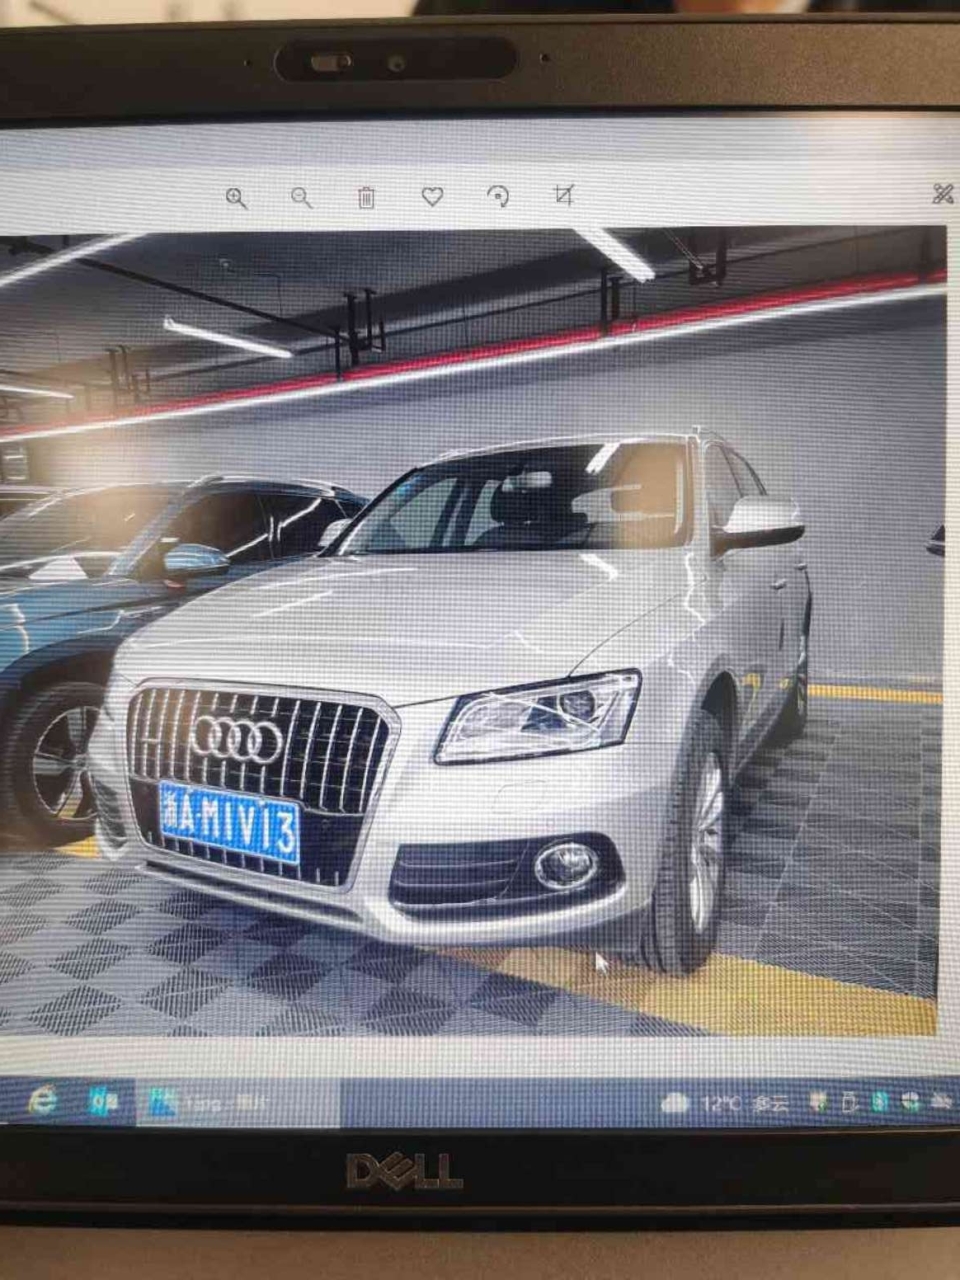Screen dimensions: 960x1280
Task: Click the teal tray icon
Action: tap(880, 1102)
